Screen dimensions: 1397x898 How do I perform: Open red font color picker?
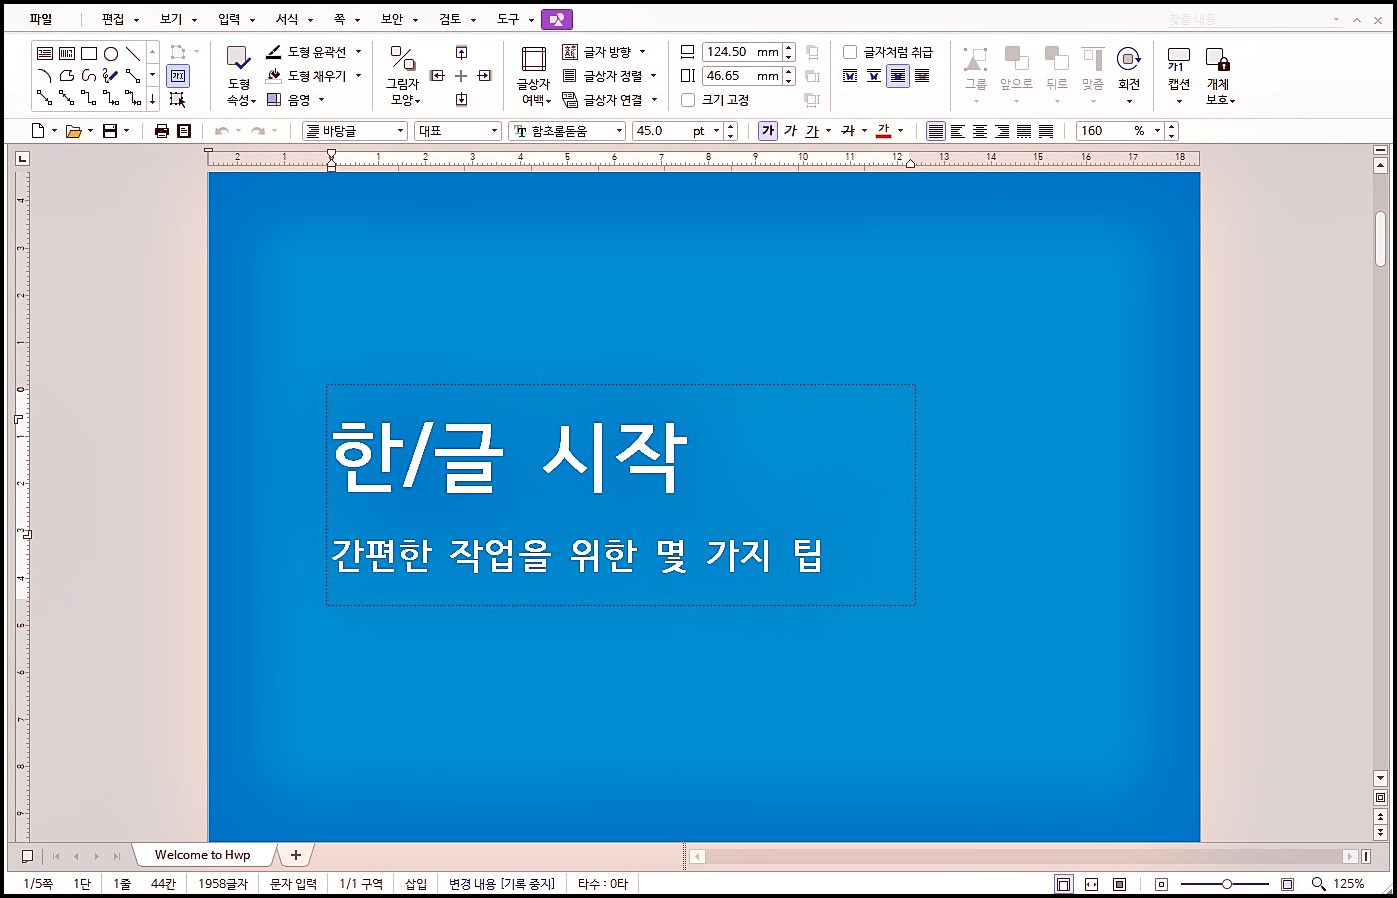(x=884, y=131)
